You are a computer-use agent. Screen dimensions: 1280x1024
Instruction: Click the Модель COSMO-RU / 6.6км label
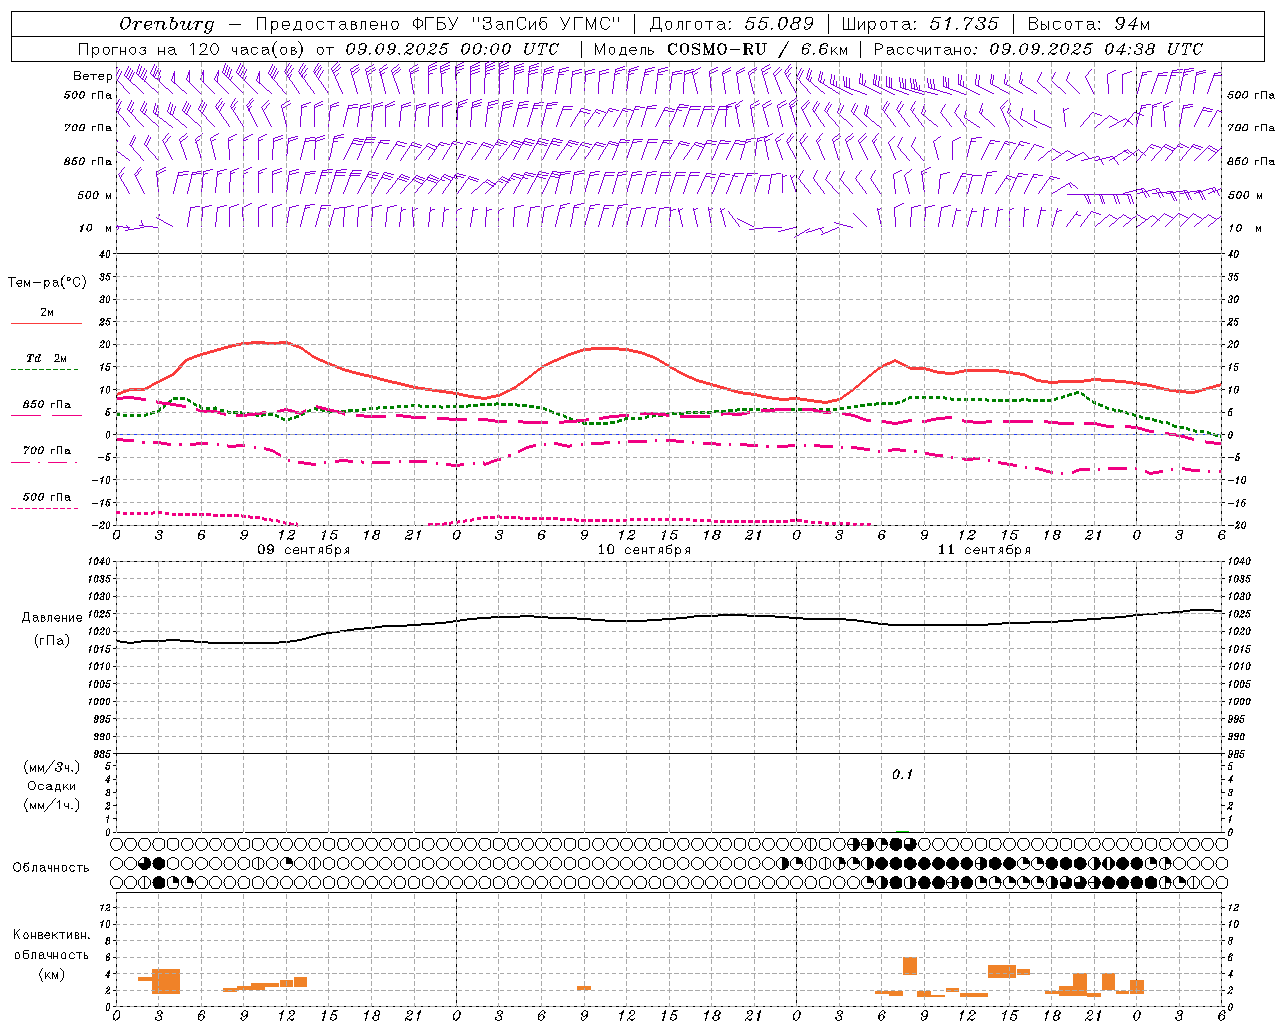pos(721,49)
